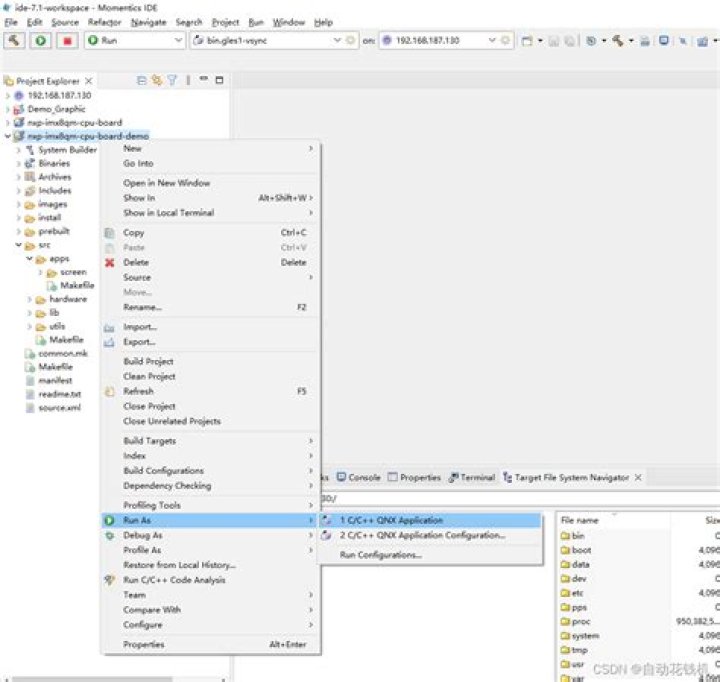Open the launch mode dropdown showing Run
The image size is (720, 682).
tap(135, 40)
